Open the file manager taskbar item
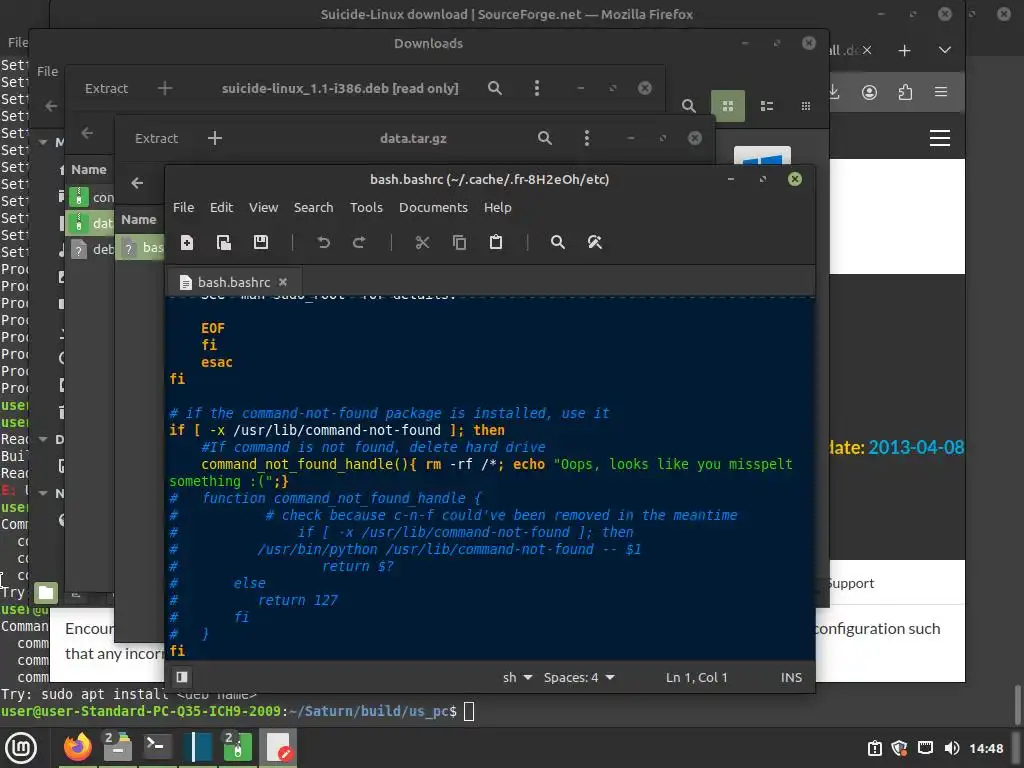The image size is (1024, 768). [x=118, y=746]
